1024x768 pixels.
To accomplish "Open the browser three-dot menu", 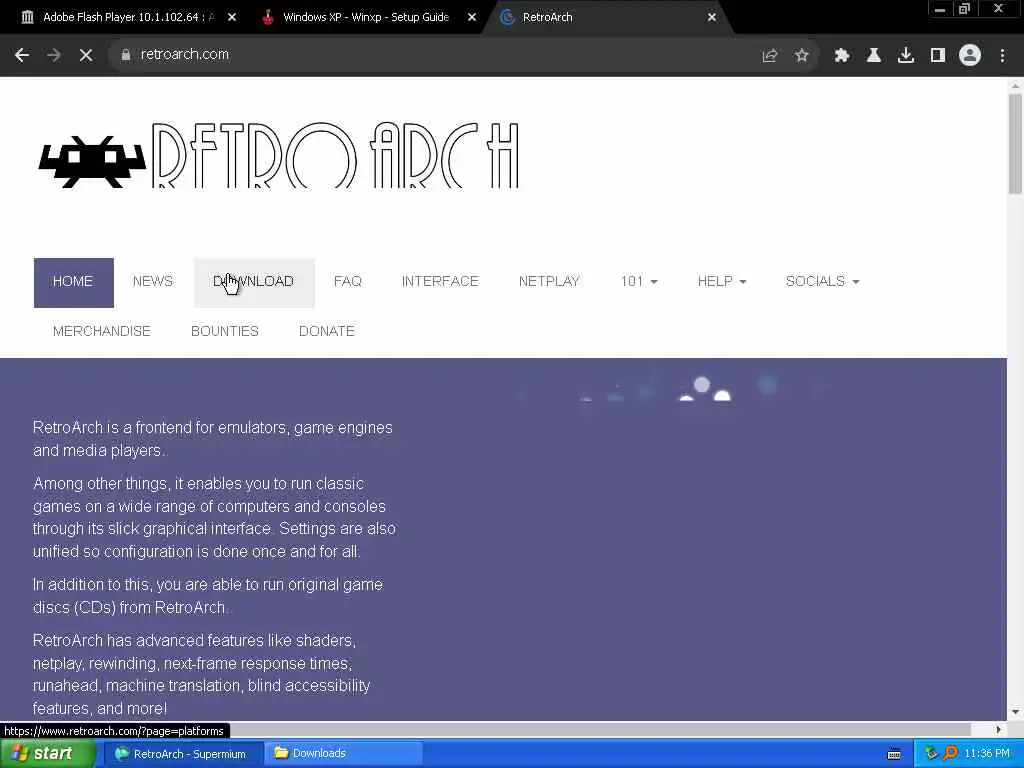I will (1002, 56).
